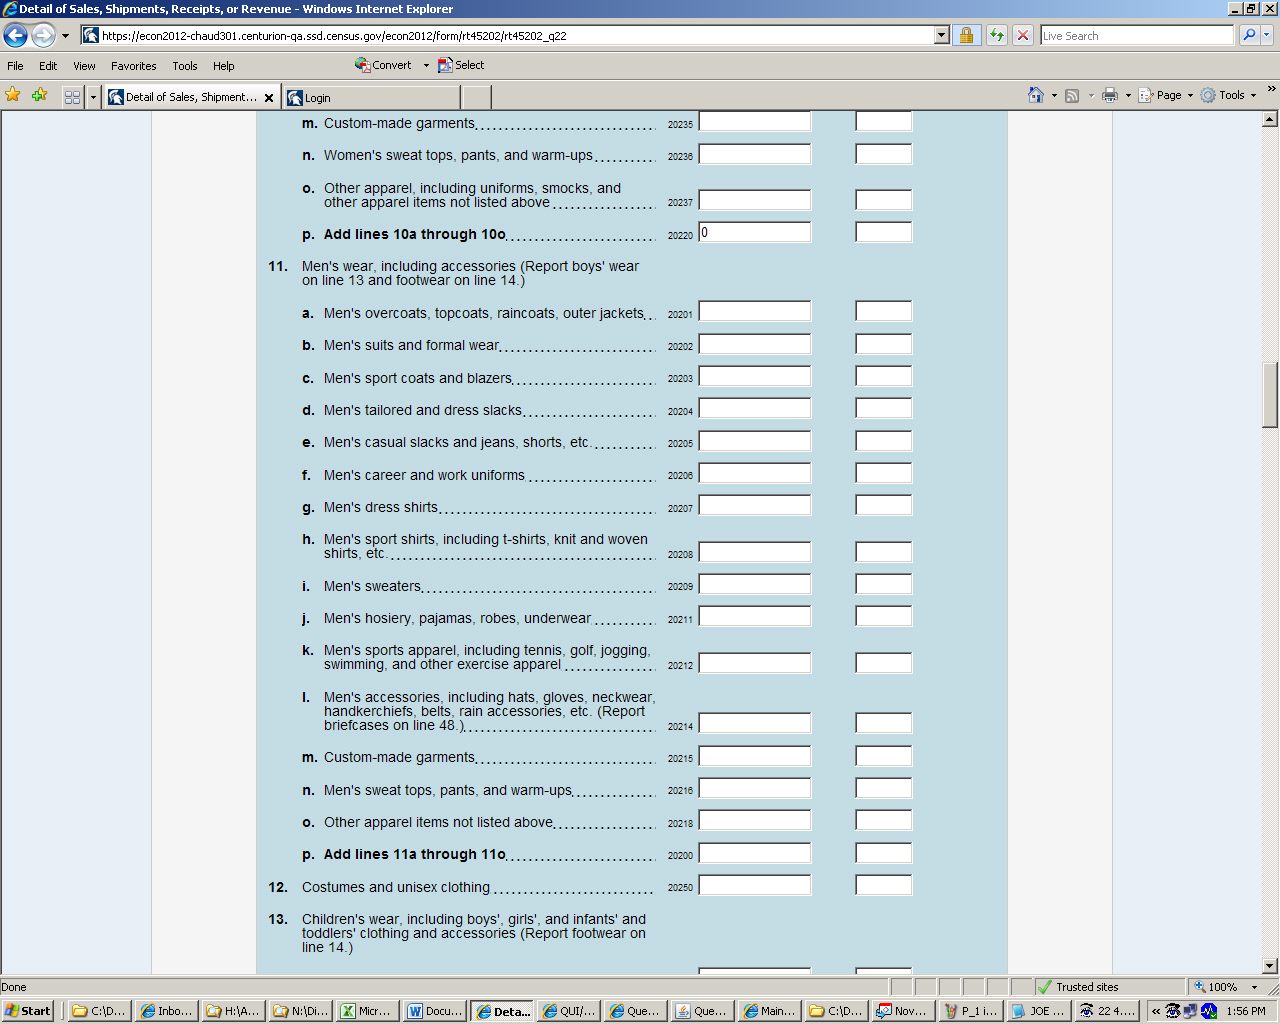Screen dimensions: 1280x1024
Task: Click the Live Search input box
Action: 1137,35
